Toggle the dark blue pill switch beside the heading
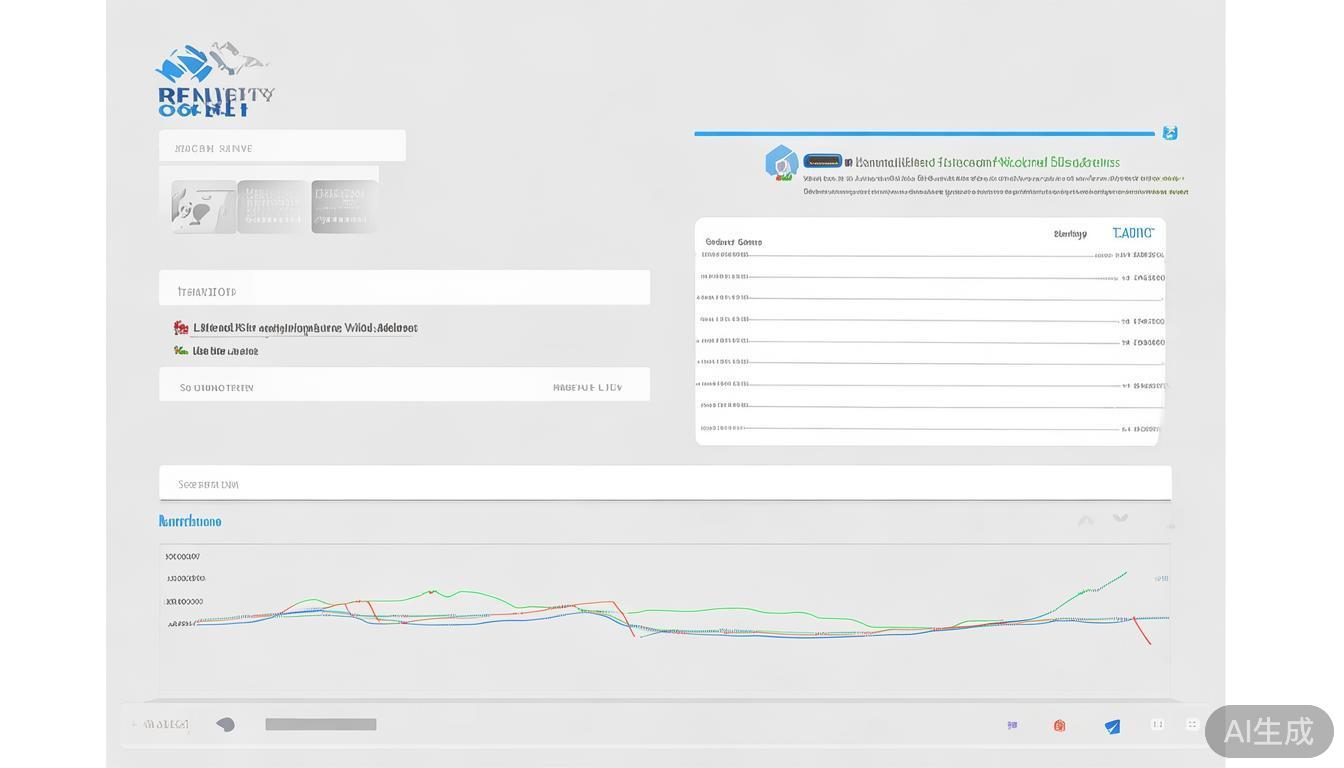Viewport: 1344px width, 768px height. pos(822,161)
